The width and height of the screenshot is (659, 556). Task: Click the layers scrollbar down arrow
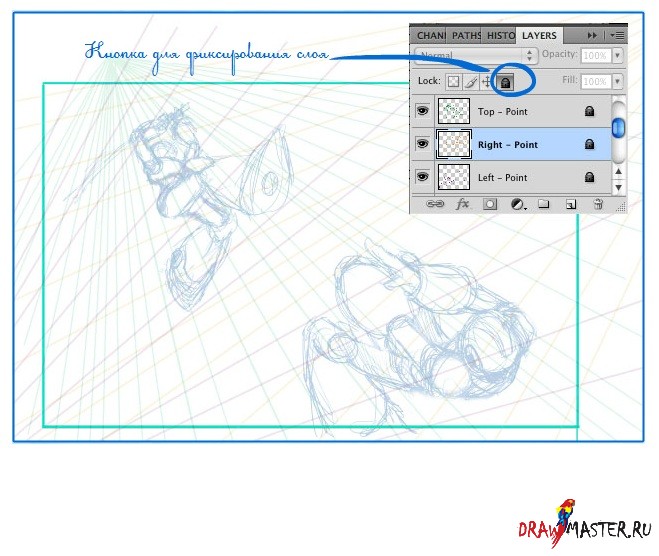pos(618,187)
